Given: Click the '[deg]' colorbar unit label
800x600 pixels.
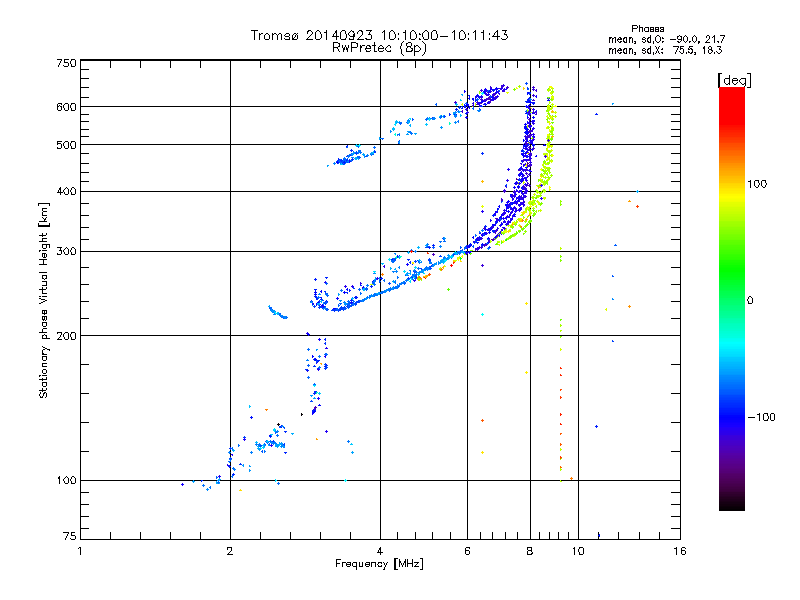Looking at the screenshot, I should pyautogui.click(x=734, y=80).
